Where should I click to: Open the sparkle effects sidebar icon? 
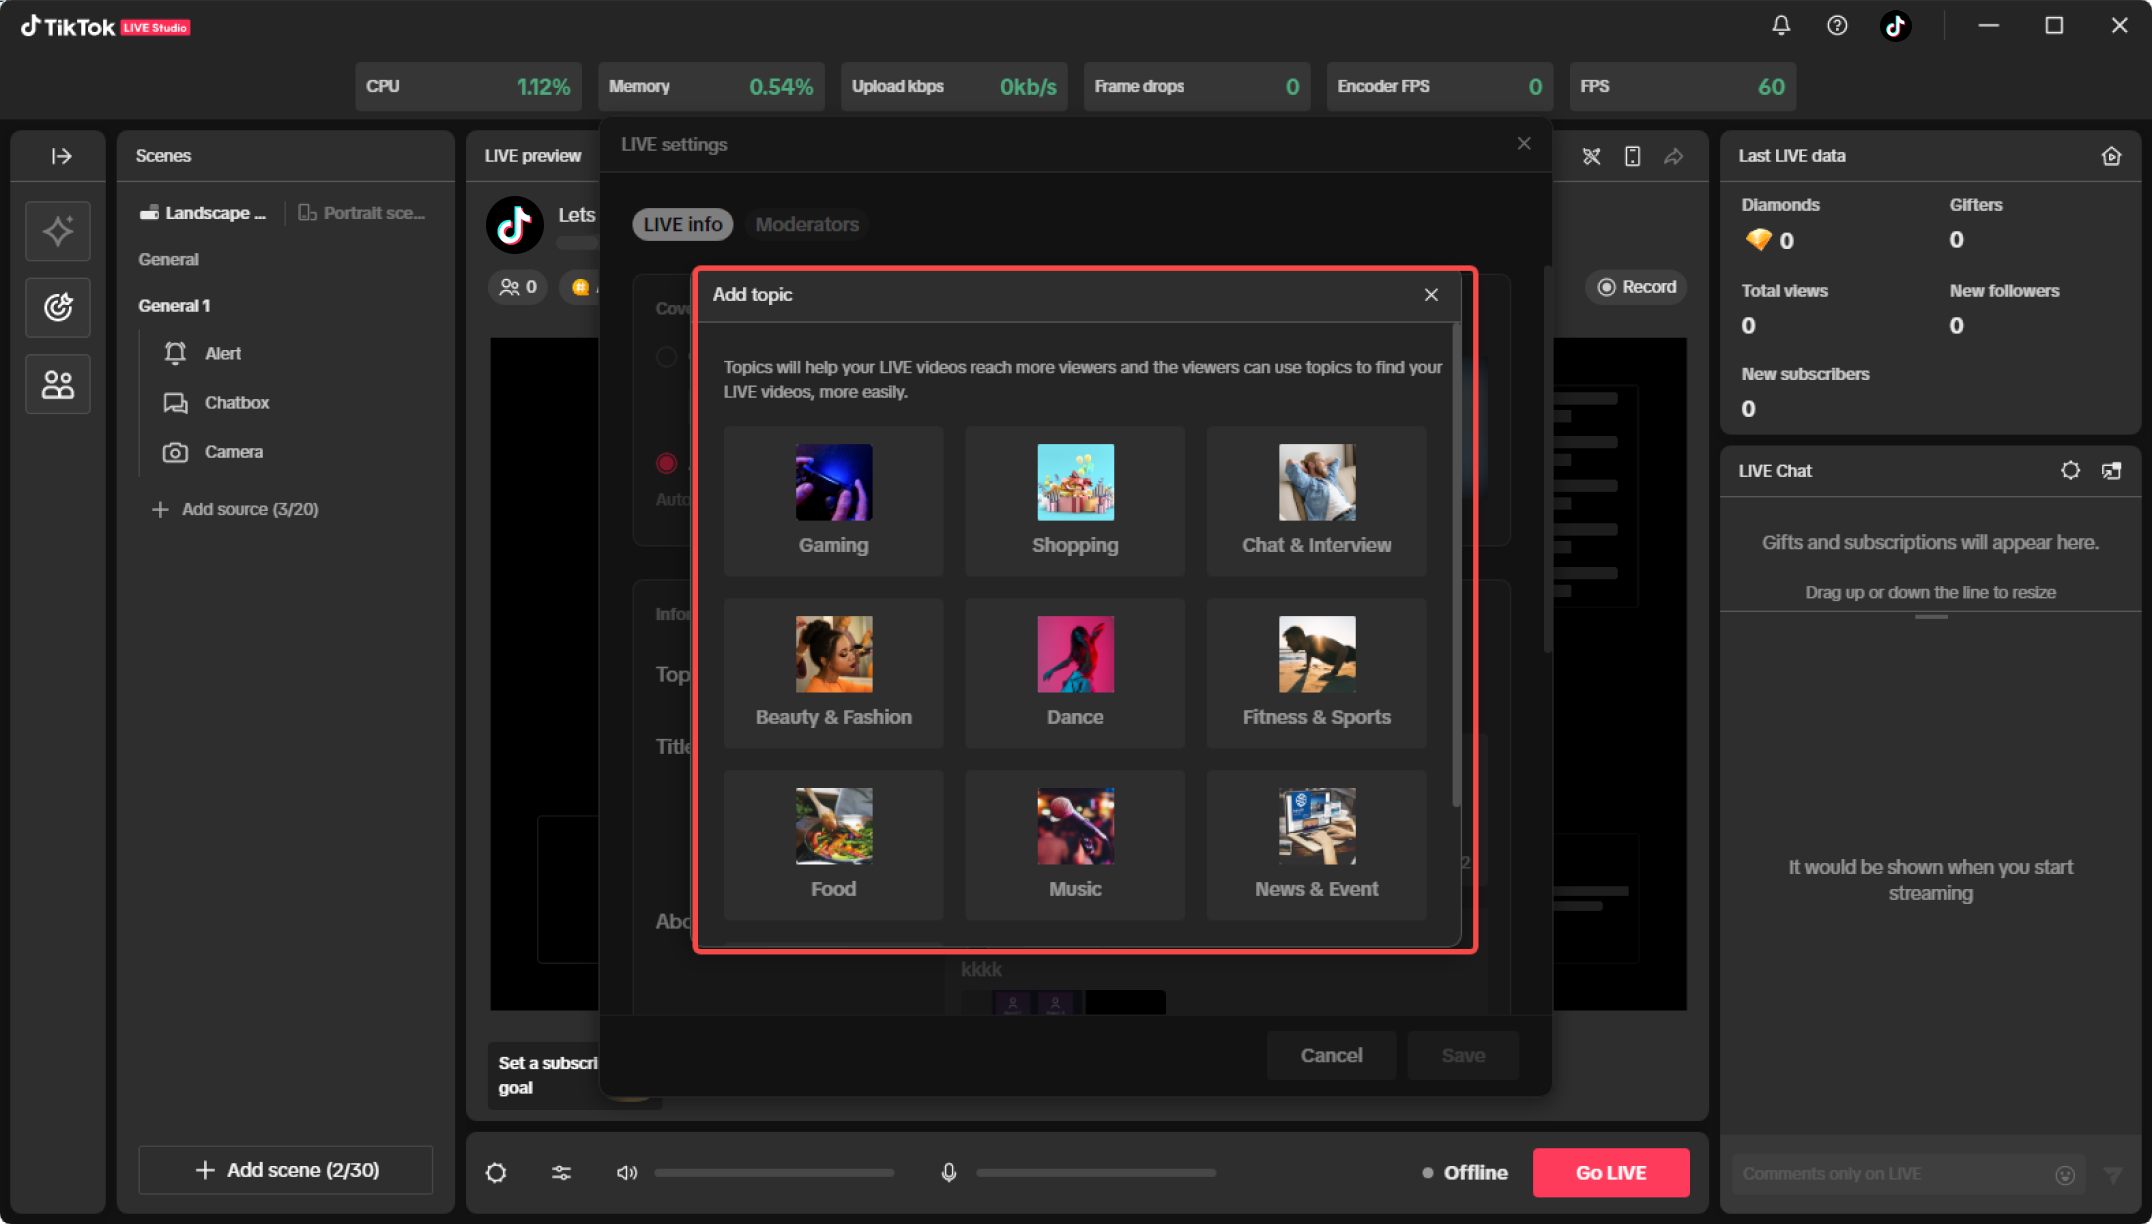(58, 231)
